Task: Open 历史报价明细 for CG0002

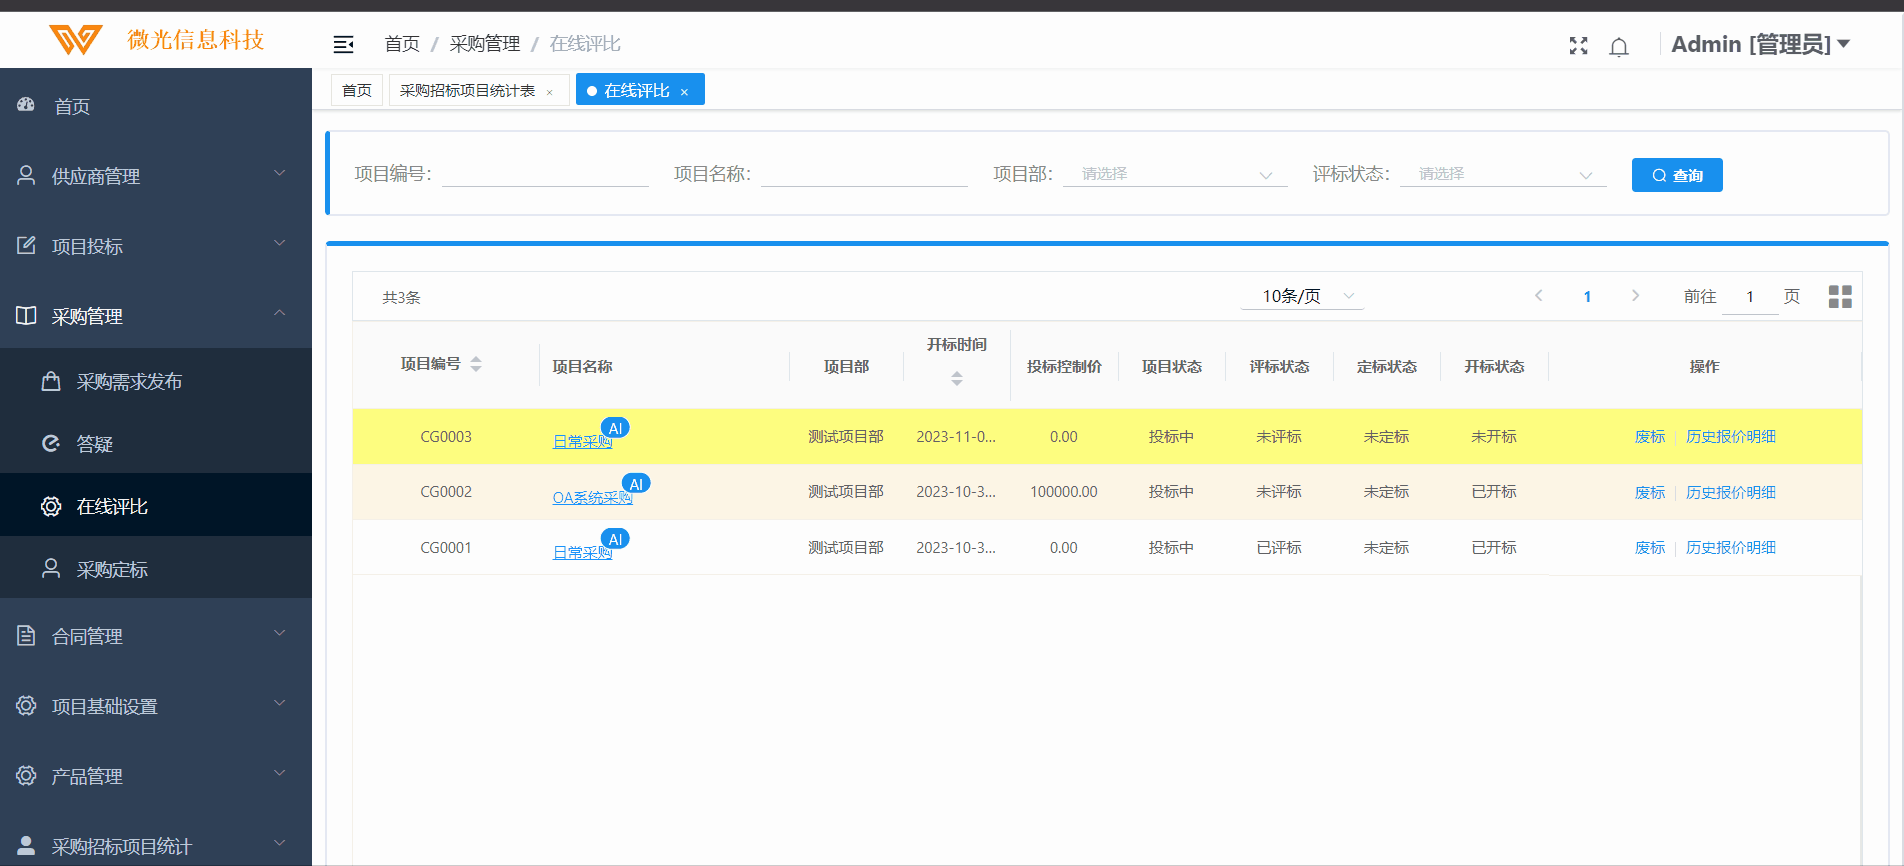Action: [1730, 492]
